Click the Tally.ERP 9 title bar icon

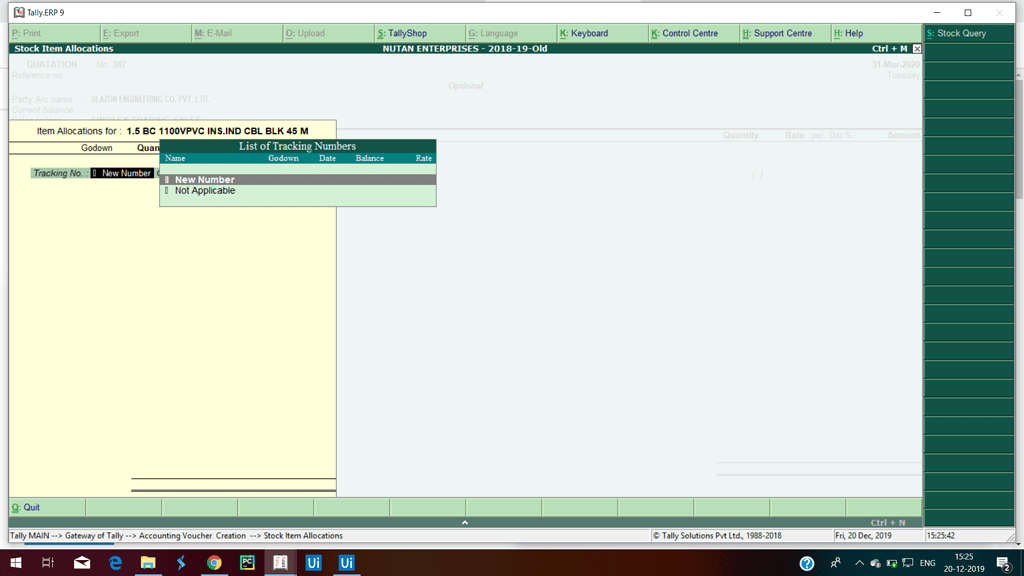tap(19, 12)
